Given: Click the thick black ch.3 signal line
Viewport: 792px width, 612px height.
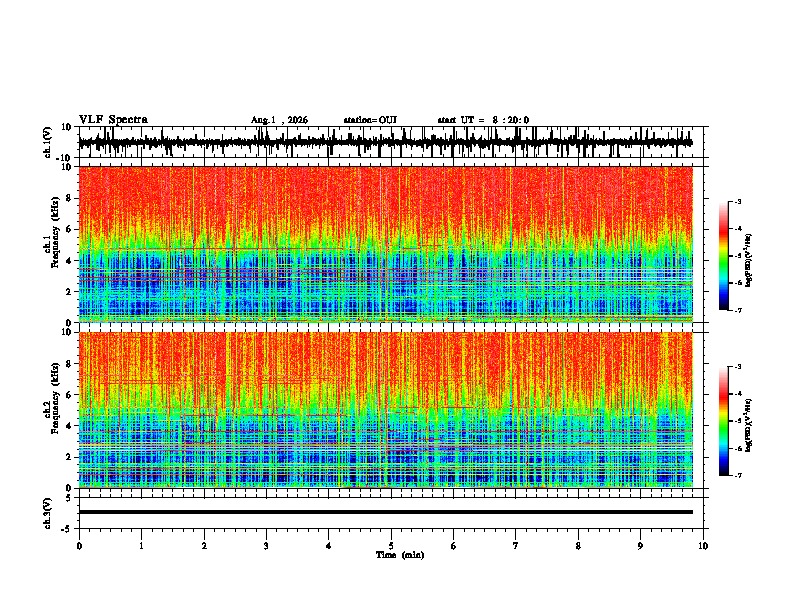Looking at the screenshot, I should click(385, 512).
